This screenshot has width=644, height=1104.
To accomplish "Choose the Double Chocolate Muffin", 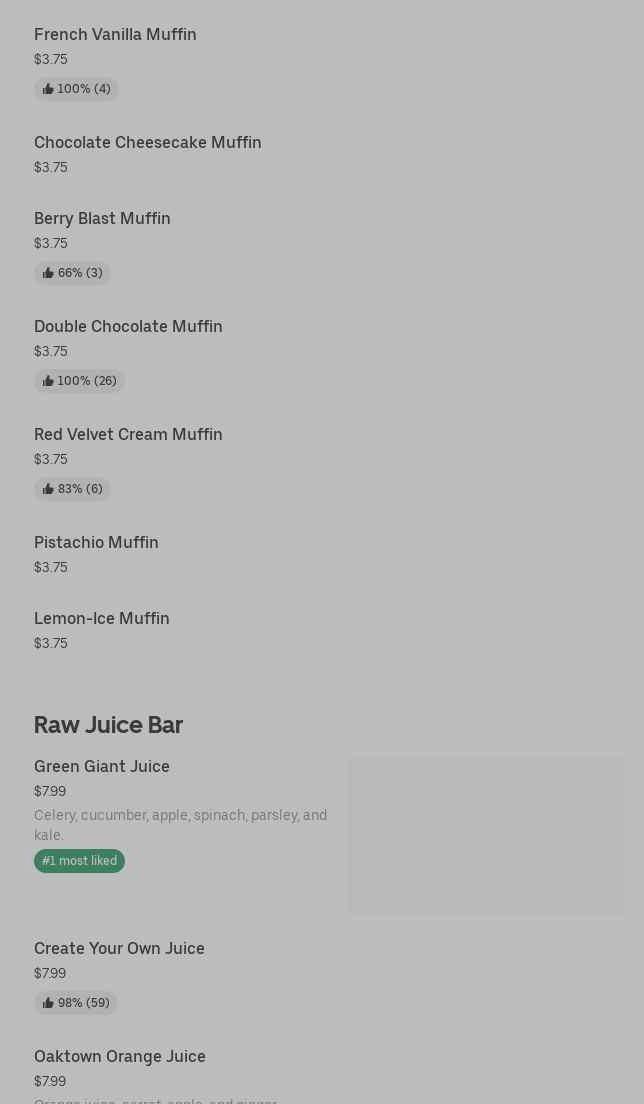I will [x=128, y=326].
